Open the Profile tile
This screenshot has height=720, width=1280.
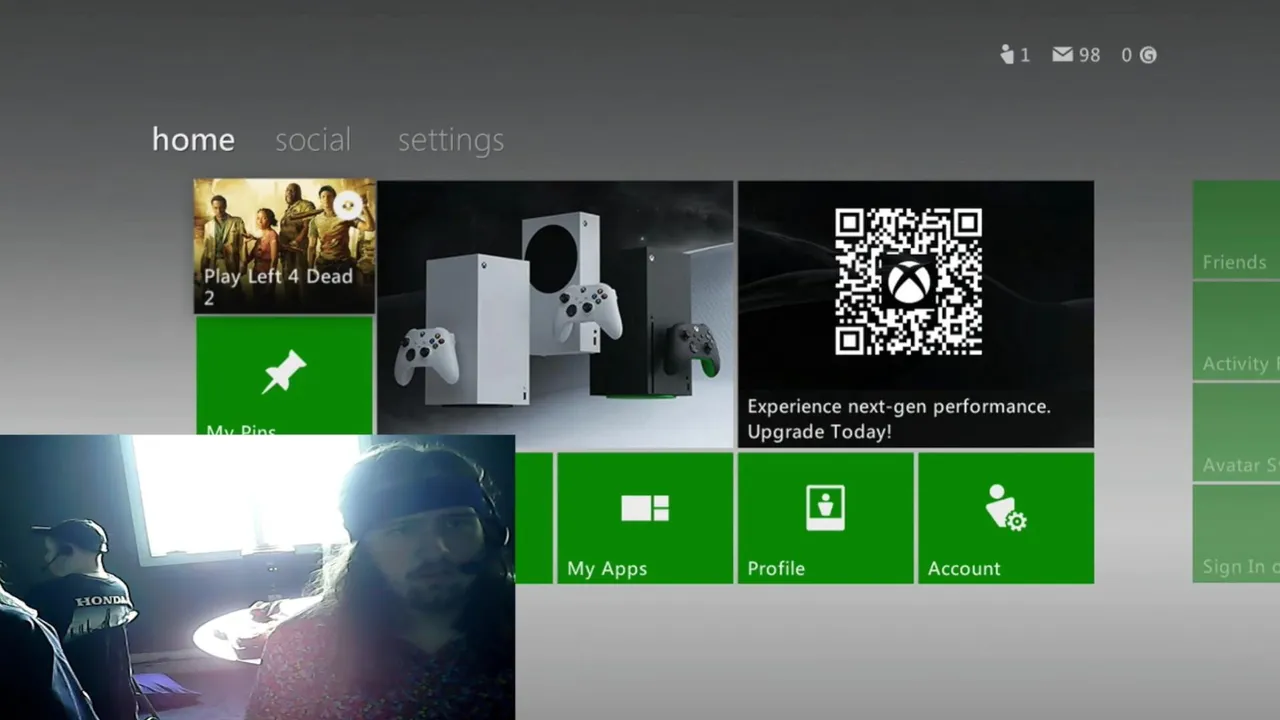tap(825, 518)
